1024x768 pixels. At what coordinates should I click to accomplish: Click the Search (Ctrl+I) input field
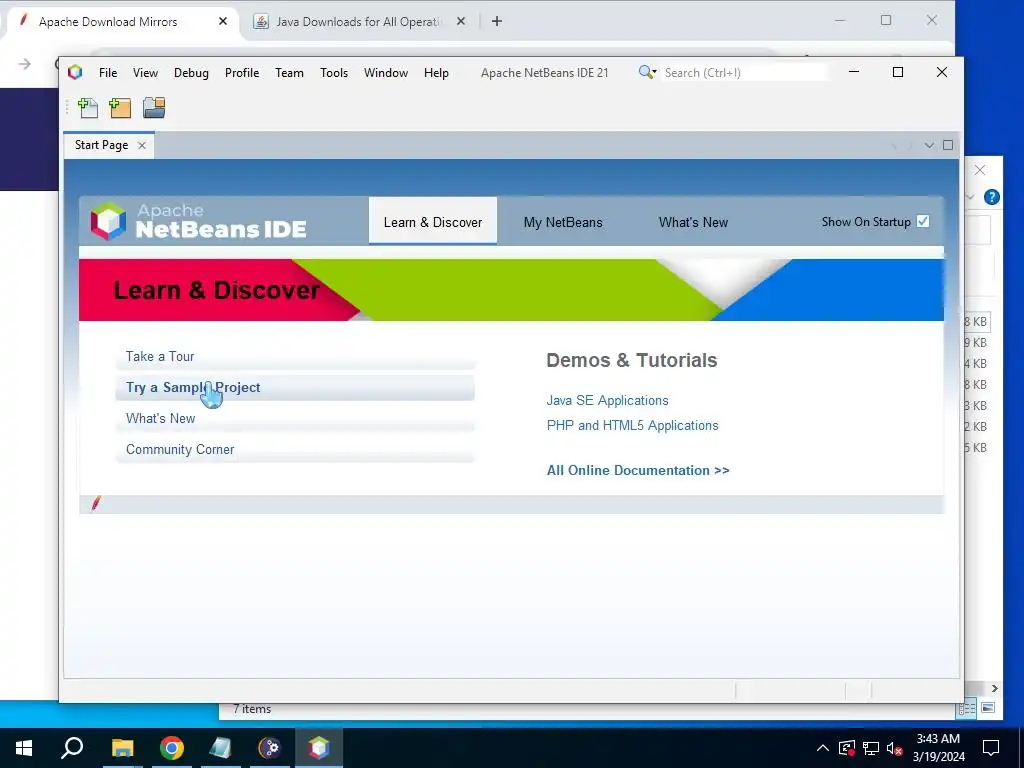[x=744, y=72]
